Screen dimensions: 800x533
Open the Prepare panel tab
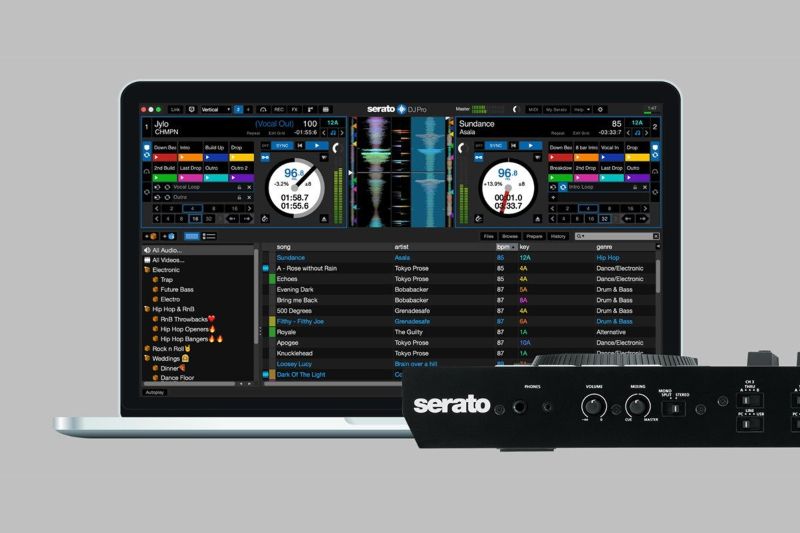[x=534, y=236]
